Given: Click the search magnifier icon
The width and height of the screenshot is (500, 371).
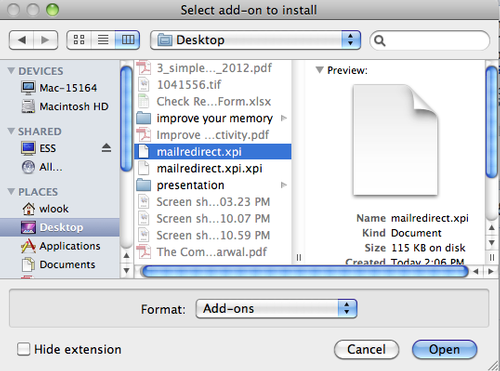Looking at the screenshot, I should (x=380, y=41).
